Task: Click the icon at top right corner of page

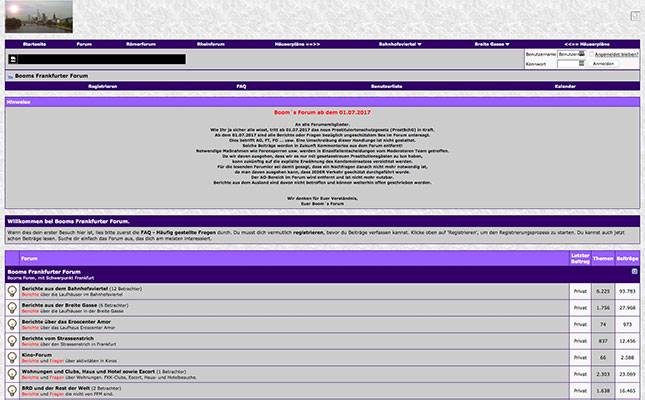Action: click(x=635, y=16)
